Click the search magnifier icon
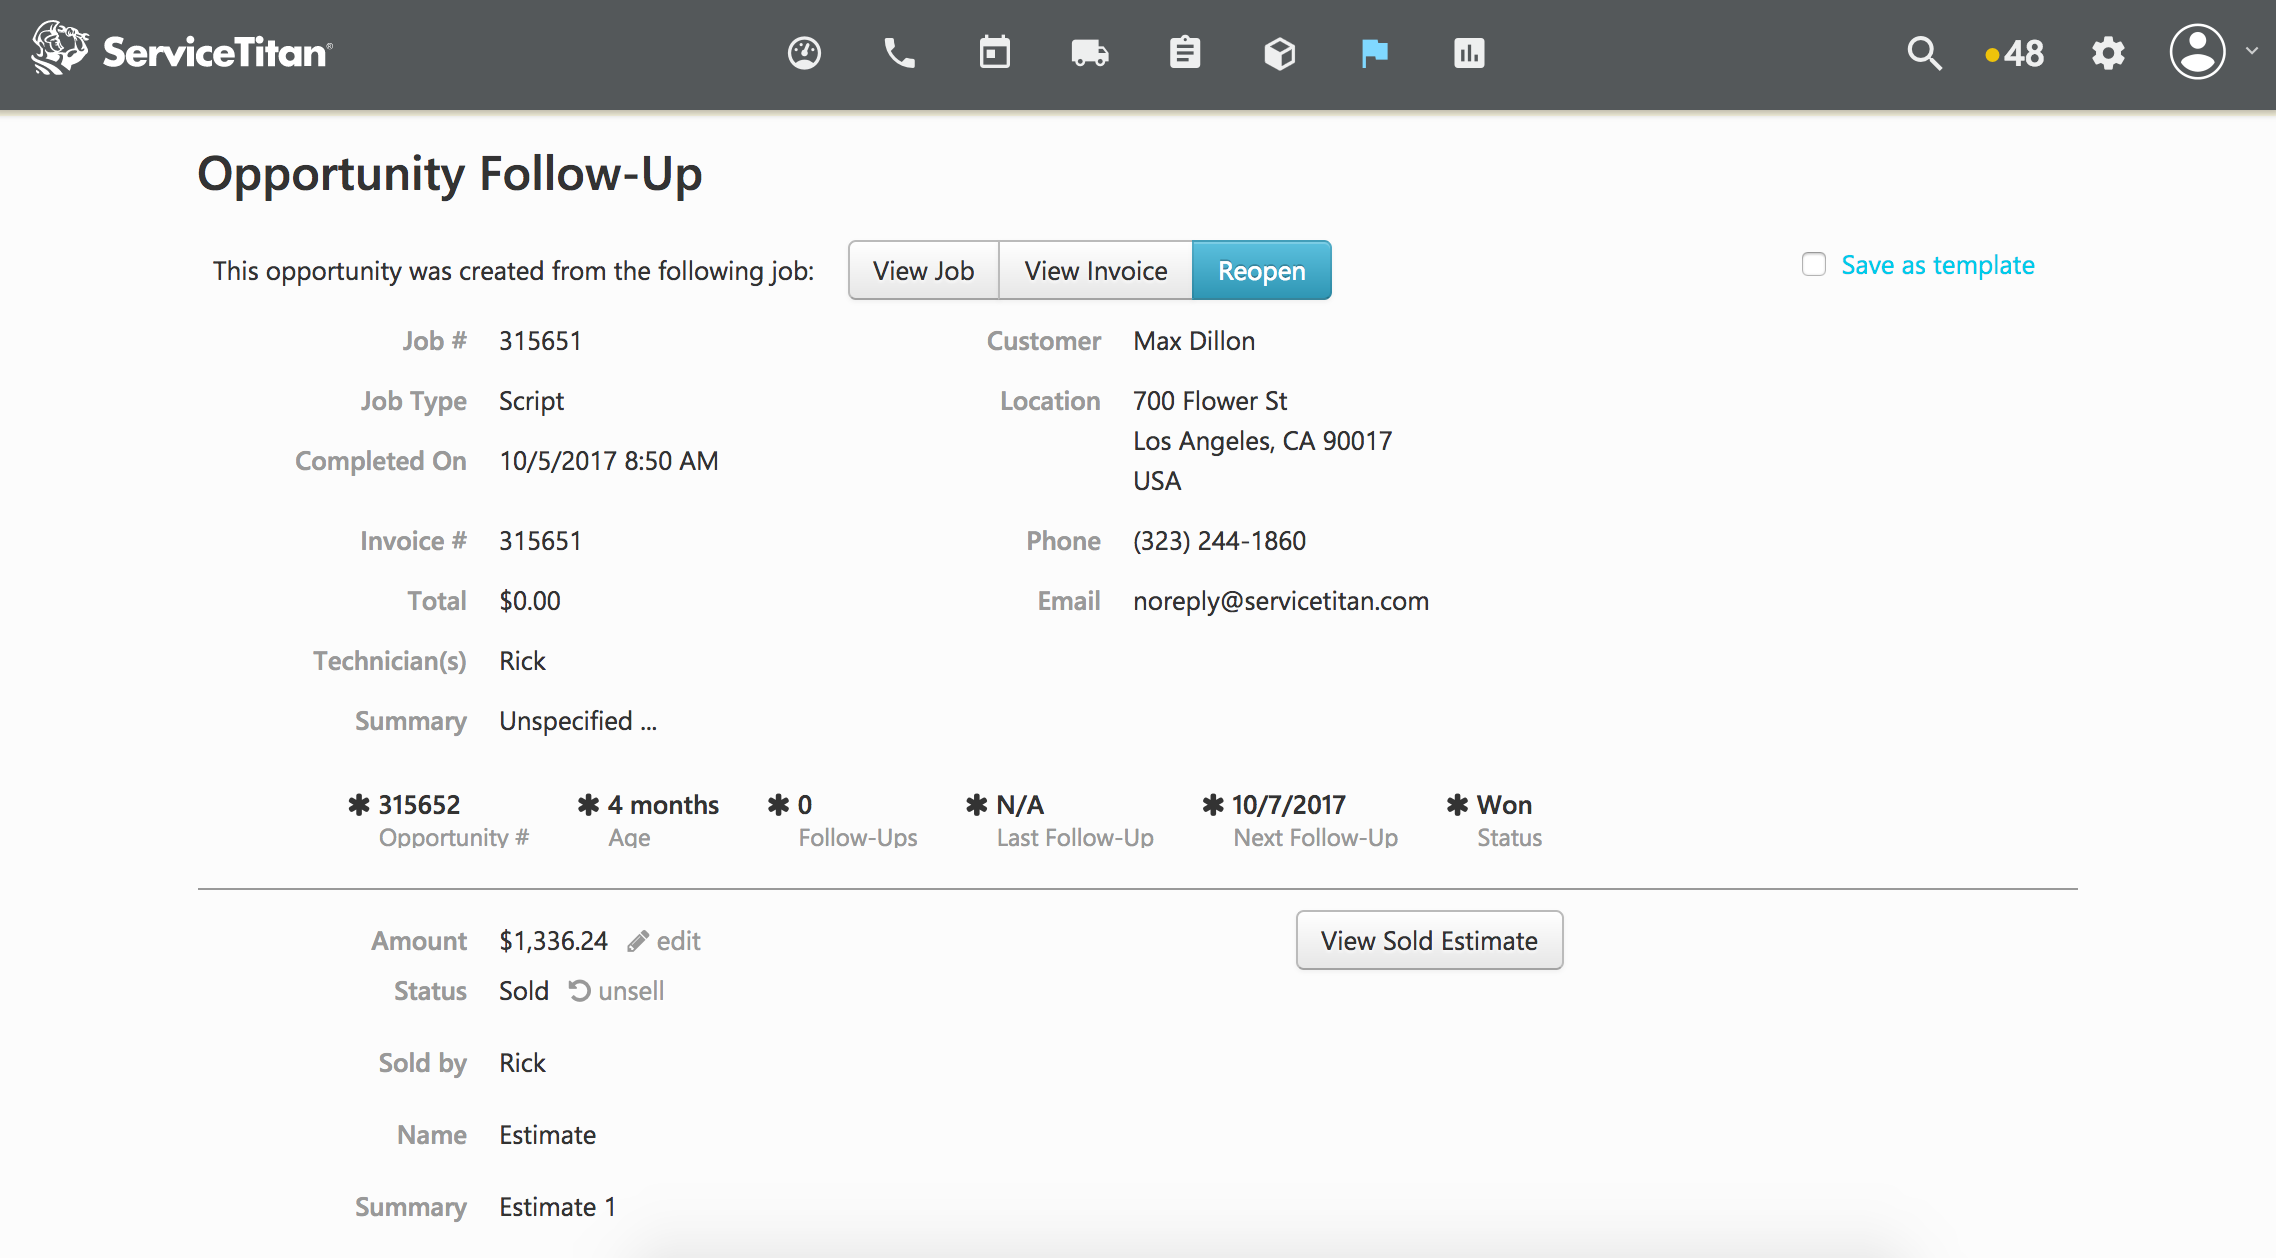Viewport: 2276px width, 1258px height. [1923, 53]
